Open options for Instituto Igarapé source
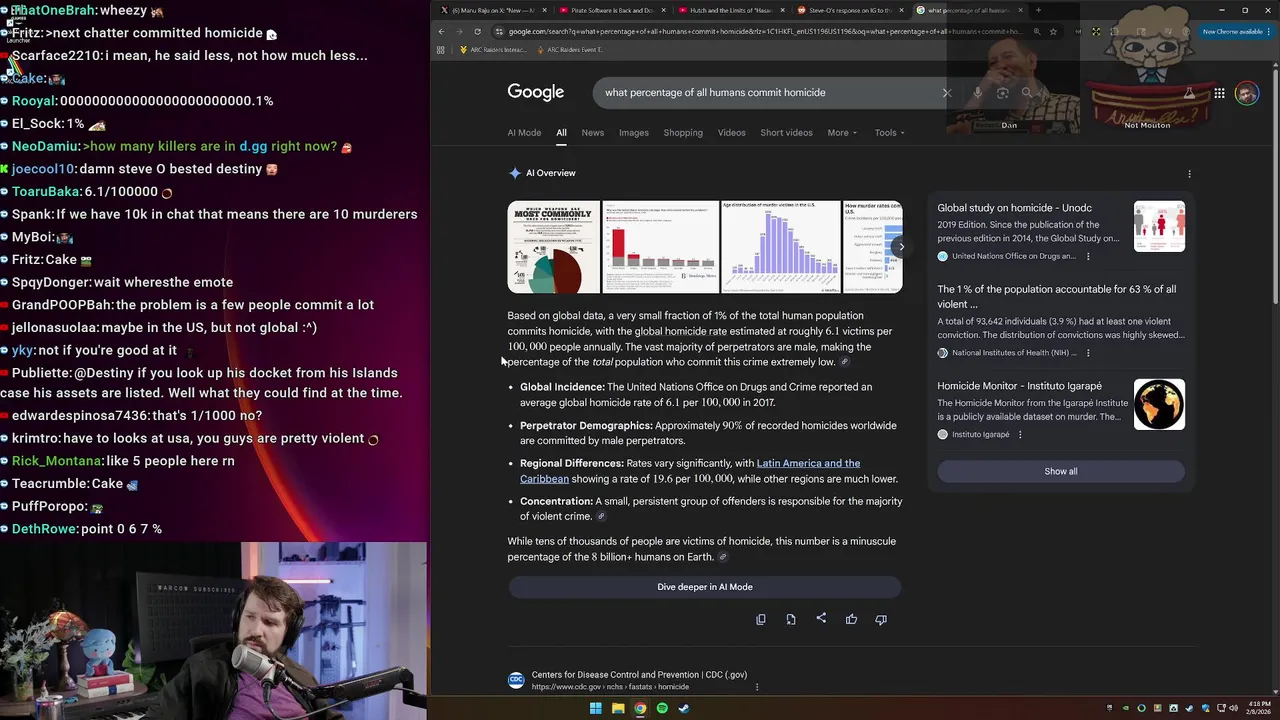The image size is (1280, 720). [x=1020, y=435]
